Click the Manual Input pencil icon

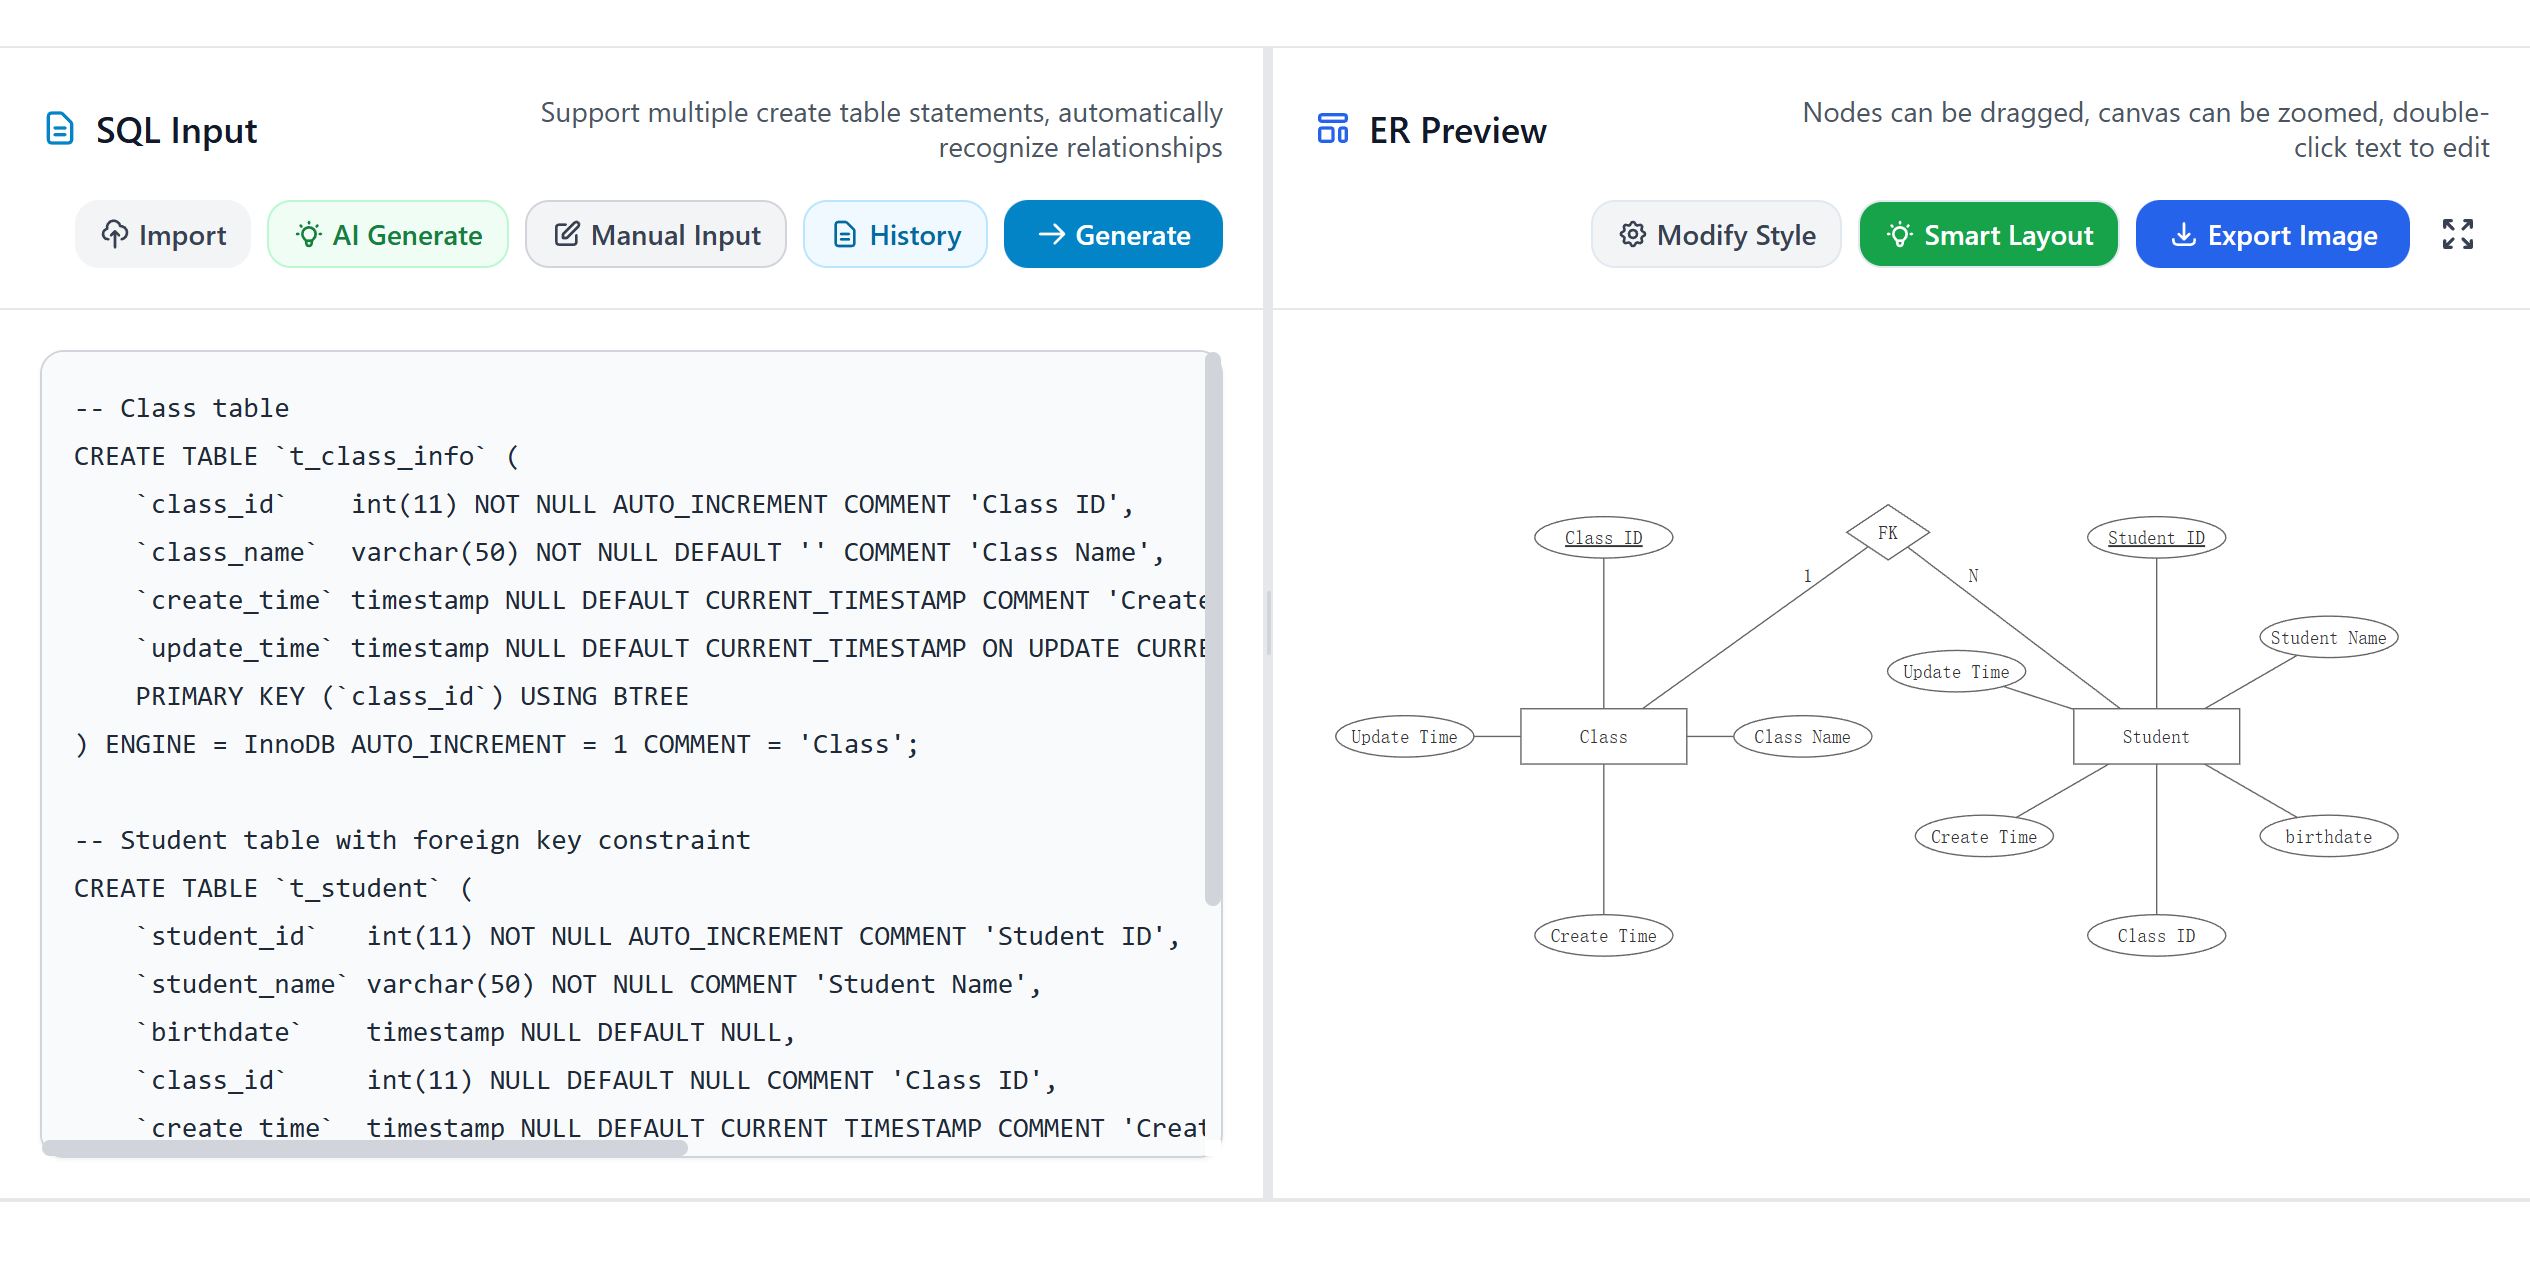[567, 234]
